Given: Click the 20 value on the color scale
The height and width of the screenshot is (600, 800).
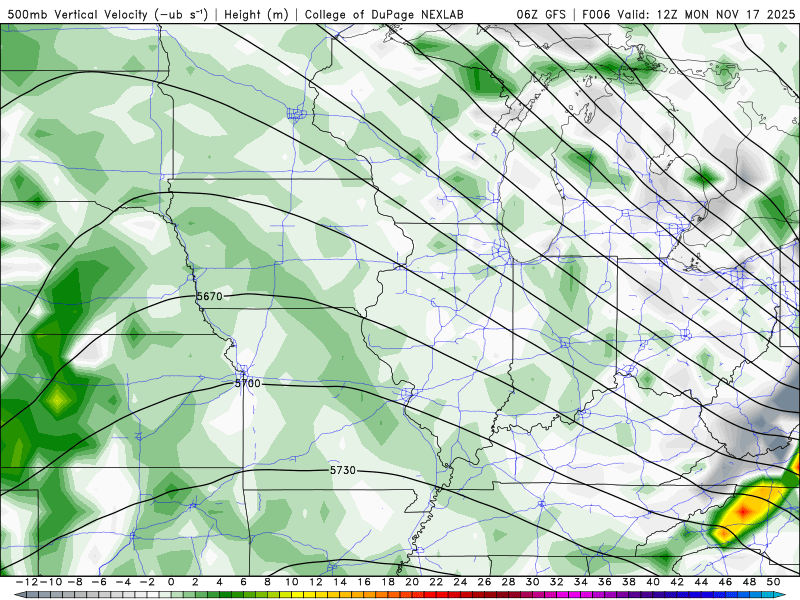Looking at the screenshot, I should coord(412,582).
